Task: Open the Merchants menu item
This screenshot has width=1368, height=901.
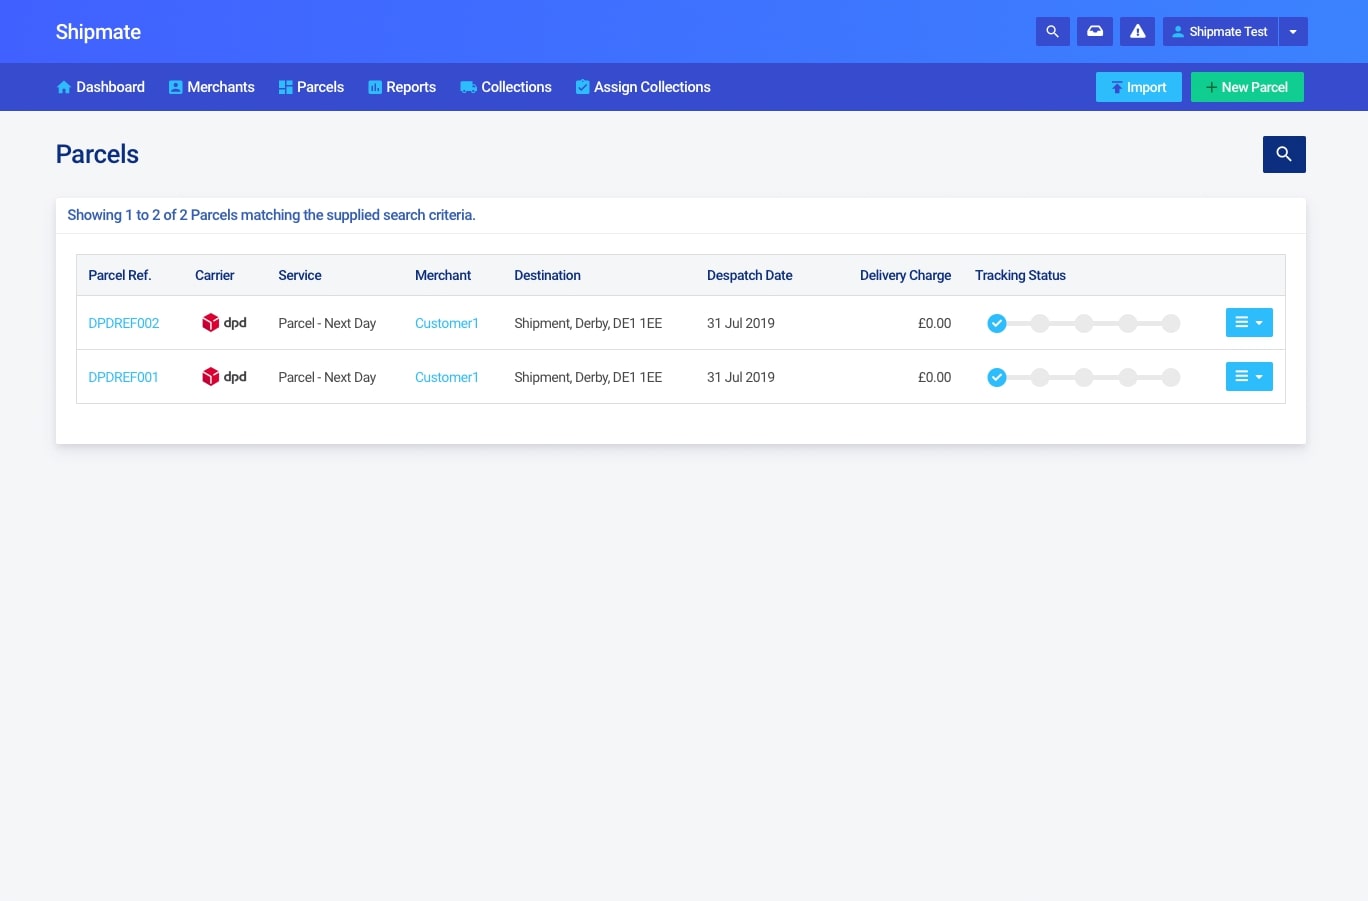Action: [211, 87]
